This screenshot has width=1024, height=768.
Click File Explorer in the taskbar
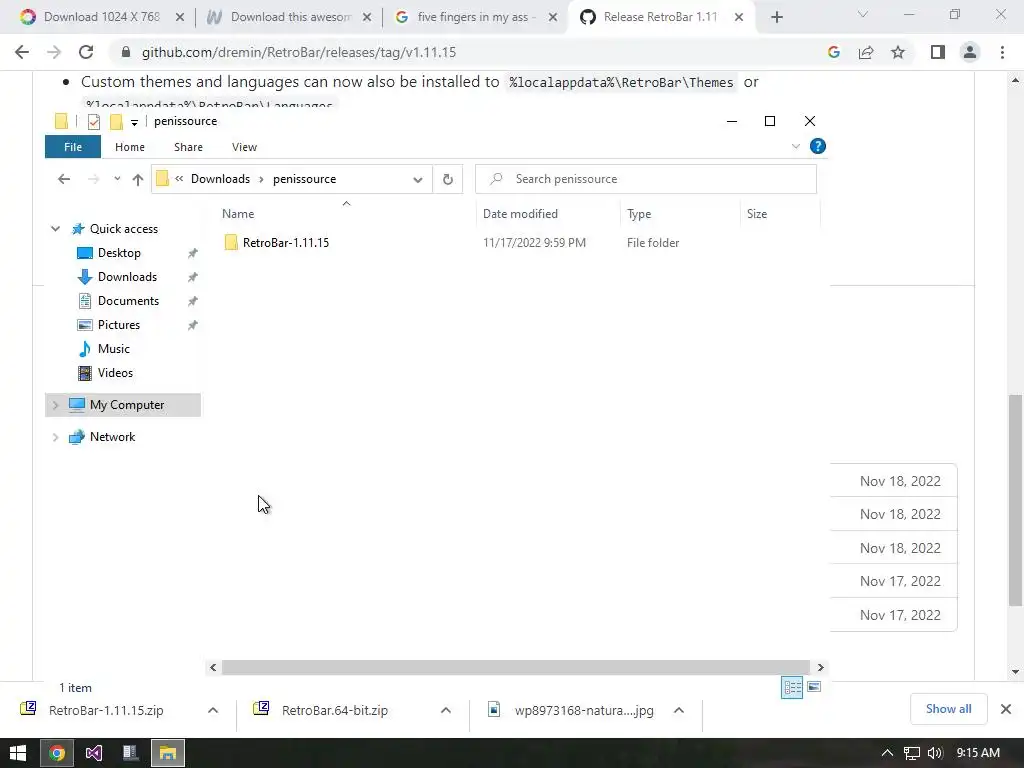point(168,753)
